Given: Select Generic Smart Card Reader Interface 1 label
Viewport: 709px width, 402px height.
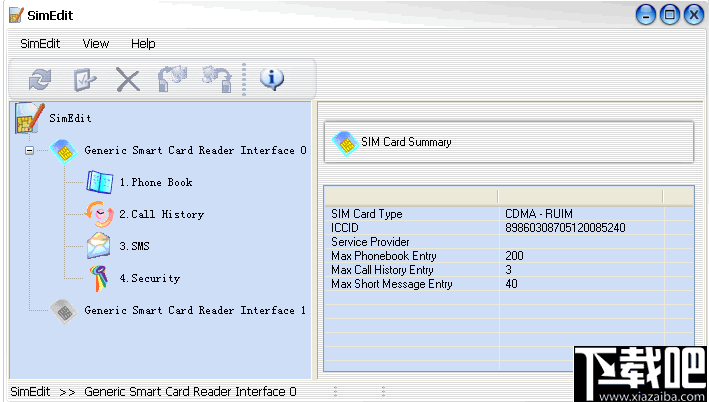Looking at the screenshot, I should [x=195, y=310].
